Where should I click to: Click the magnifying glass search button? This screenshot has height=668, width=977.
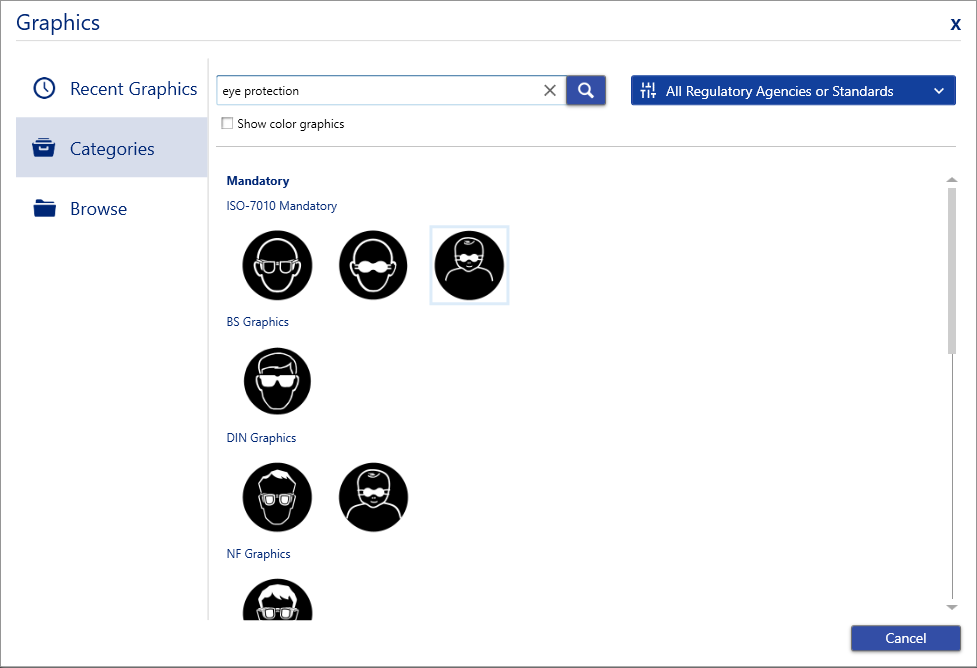click(x=586, y=91)
